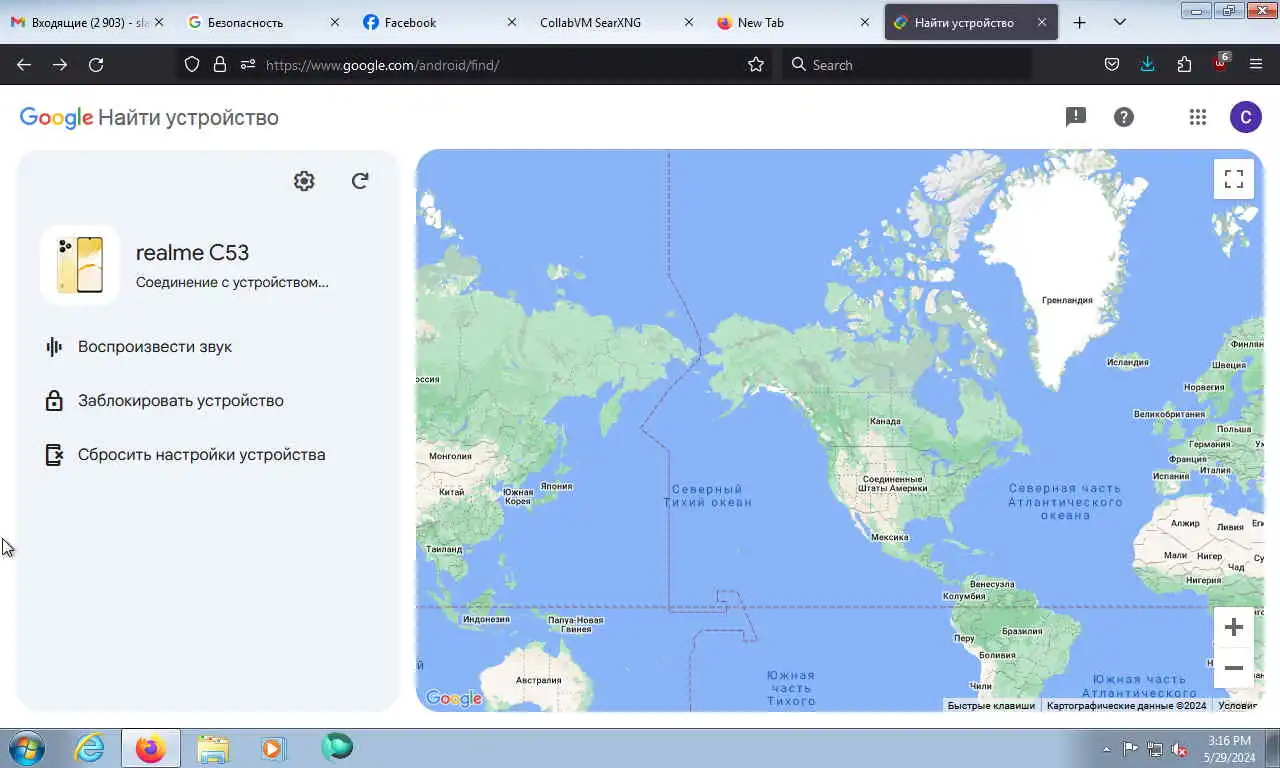This screenshot has width=1280, height=768.
Task: Open Find My Device settings gear
Action: coord(304,181)
